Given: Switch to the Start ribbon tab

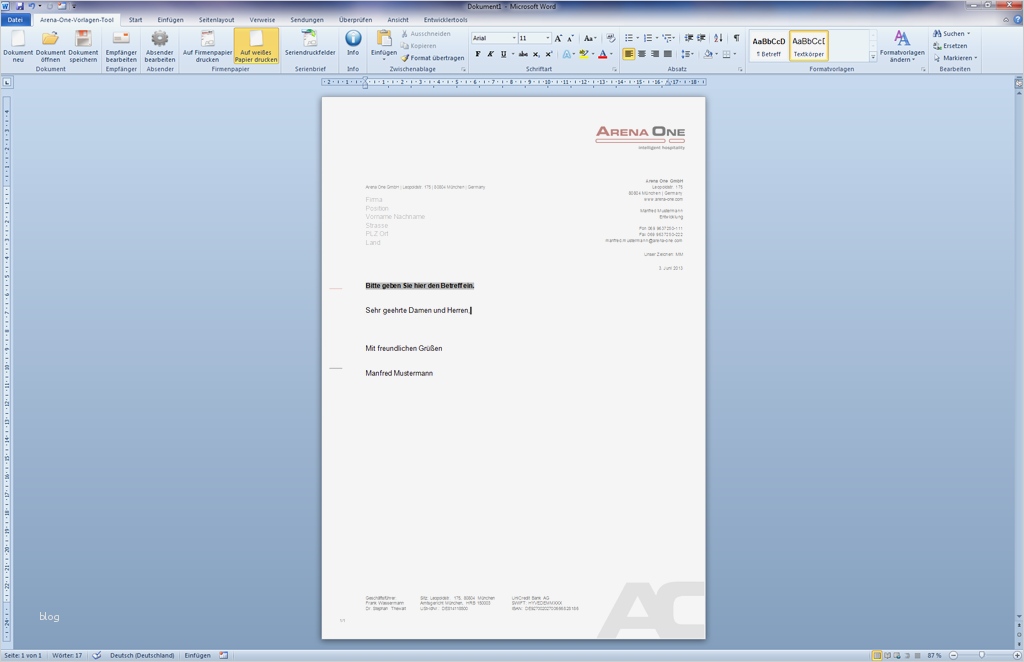Looking at the screenshot, I should click(135, 18).
